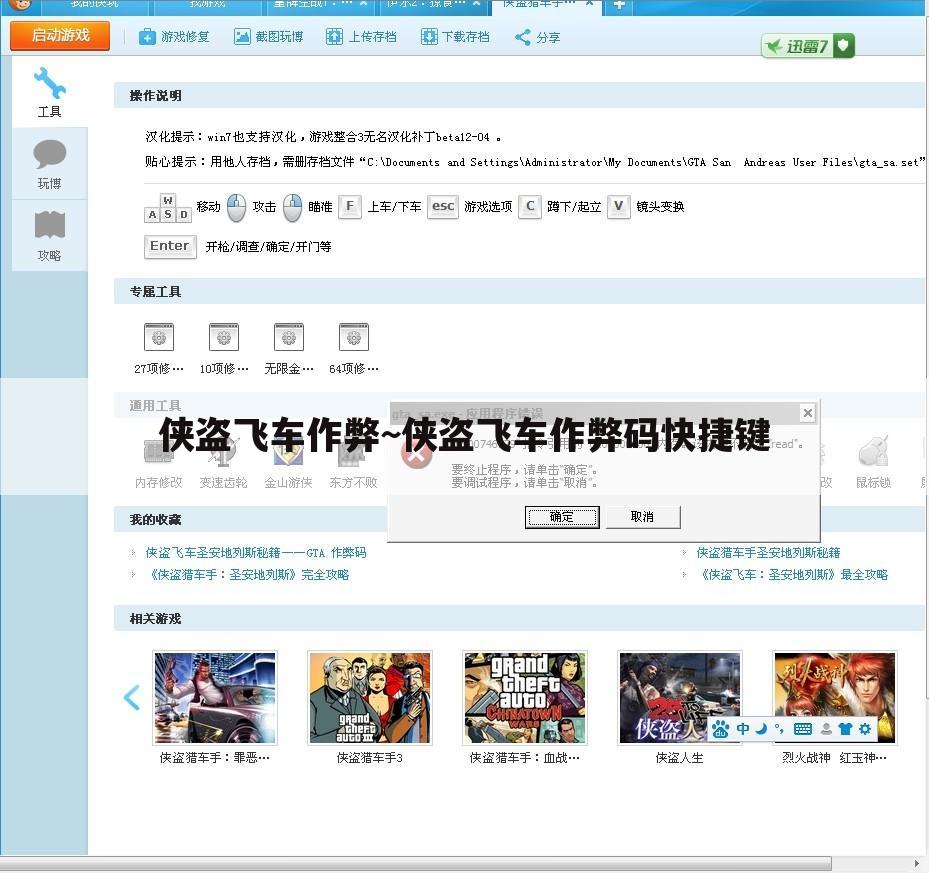This screenshot has height=873, width=929.
Task: Select the 工具 wrench sidebar tab
Action: pyautogui.click(x=49, y=92)
